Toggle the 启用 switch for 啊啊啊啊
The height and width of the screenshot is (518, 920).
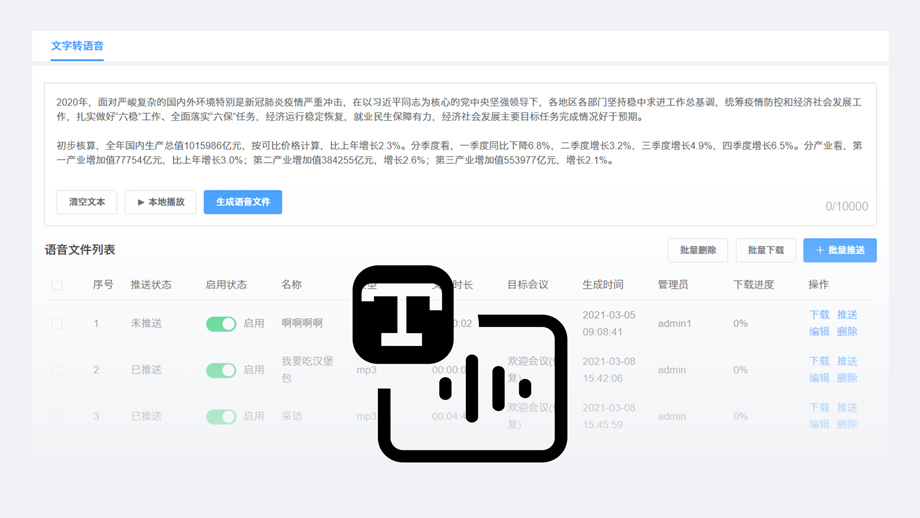pyautogui.click(x=221, y=324)
